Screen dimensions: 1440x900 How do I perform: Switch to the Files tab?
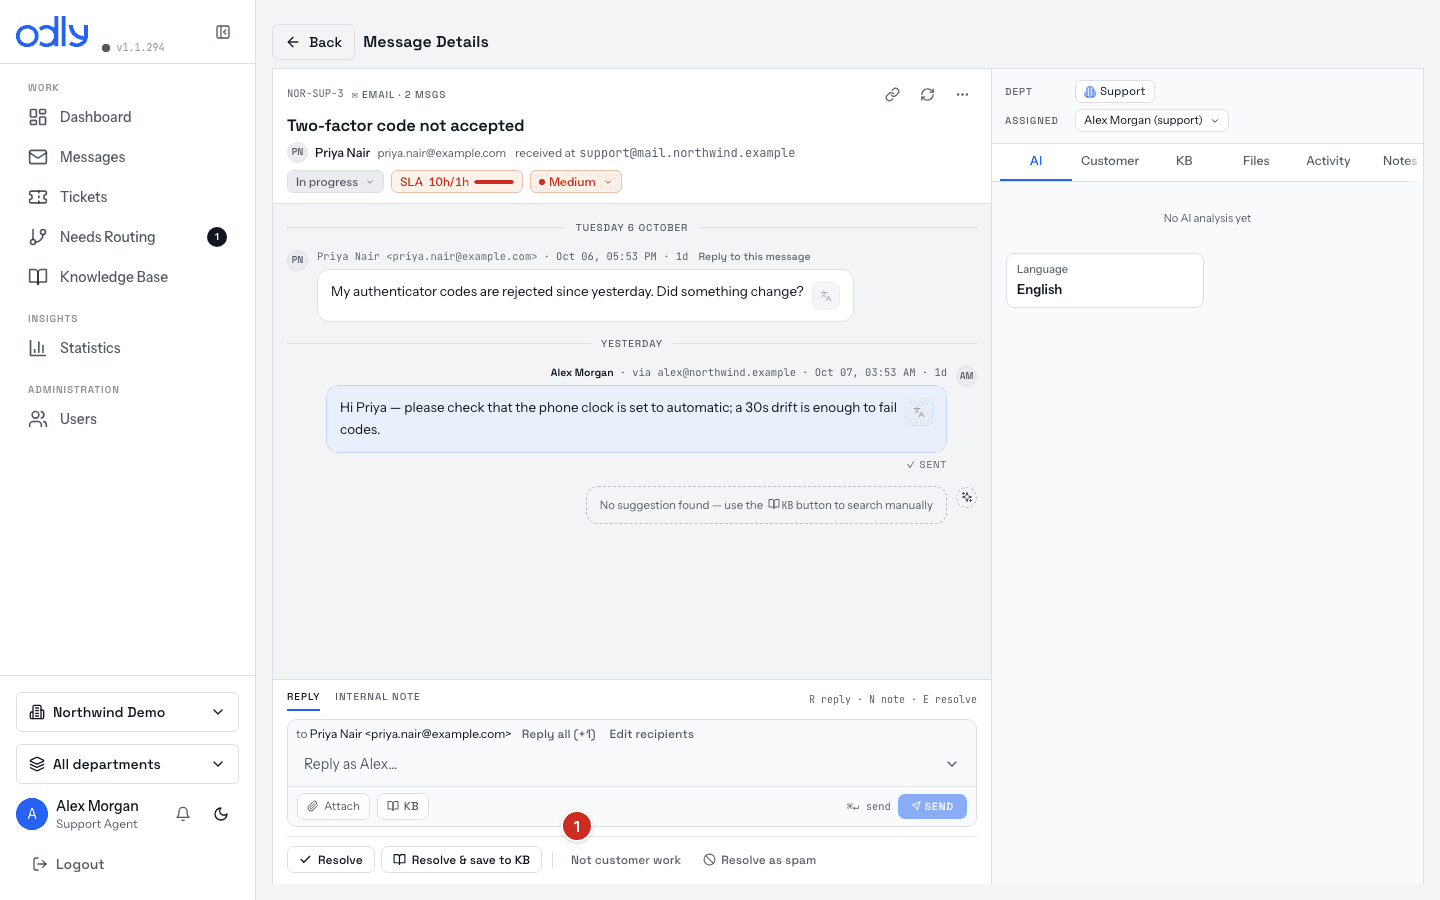pyautogui.click(x=1256, y=161)
